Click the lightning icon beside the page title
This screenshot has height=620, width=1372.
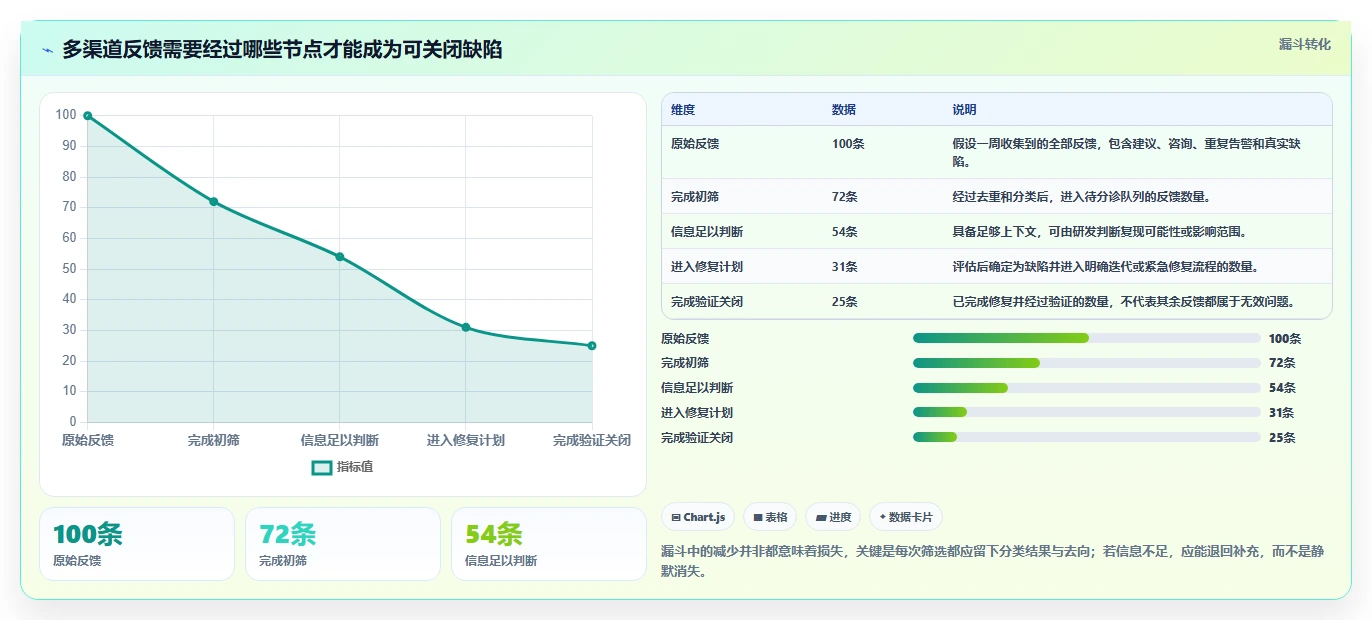[x=47, y=50]
